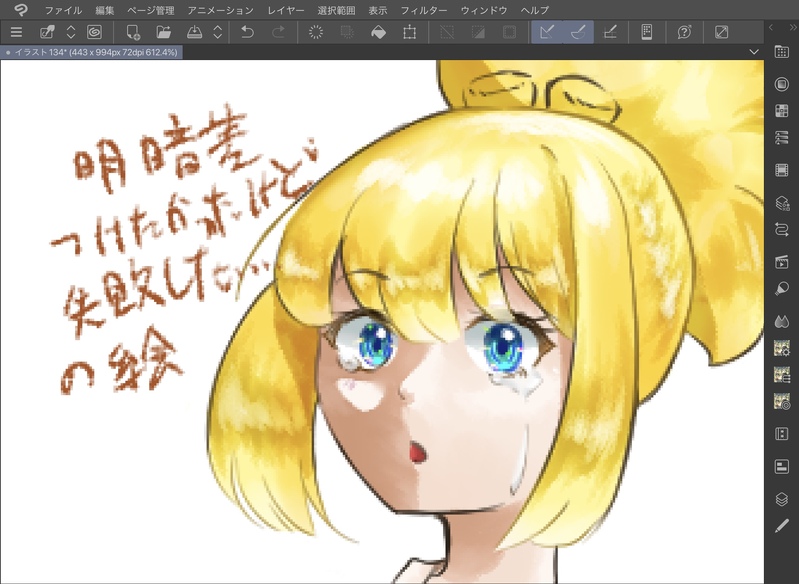The height and width of the screenshot is (584, 799).
Task: Open the thumbnail-with-gear palette icon
Action: click(x=782, y=348)
